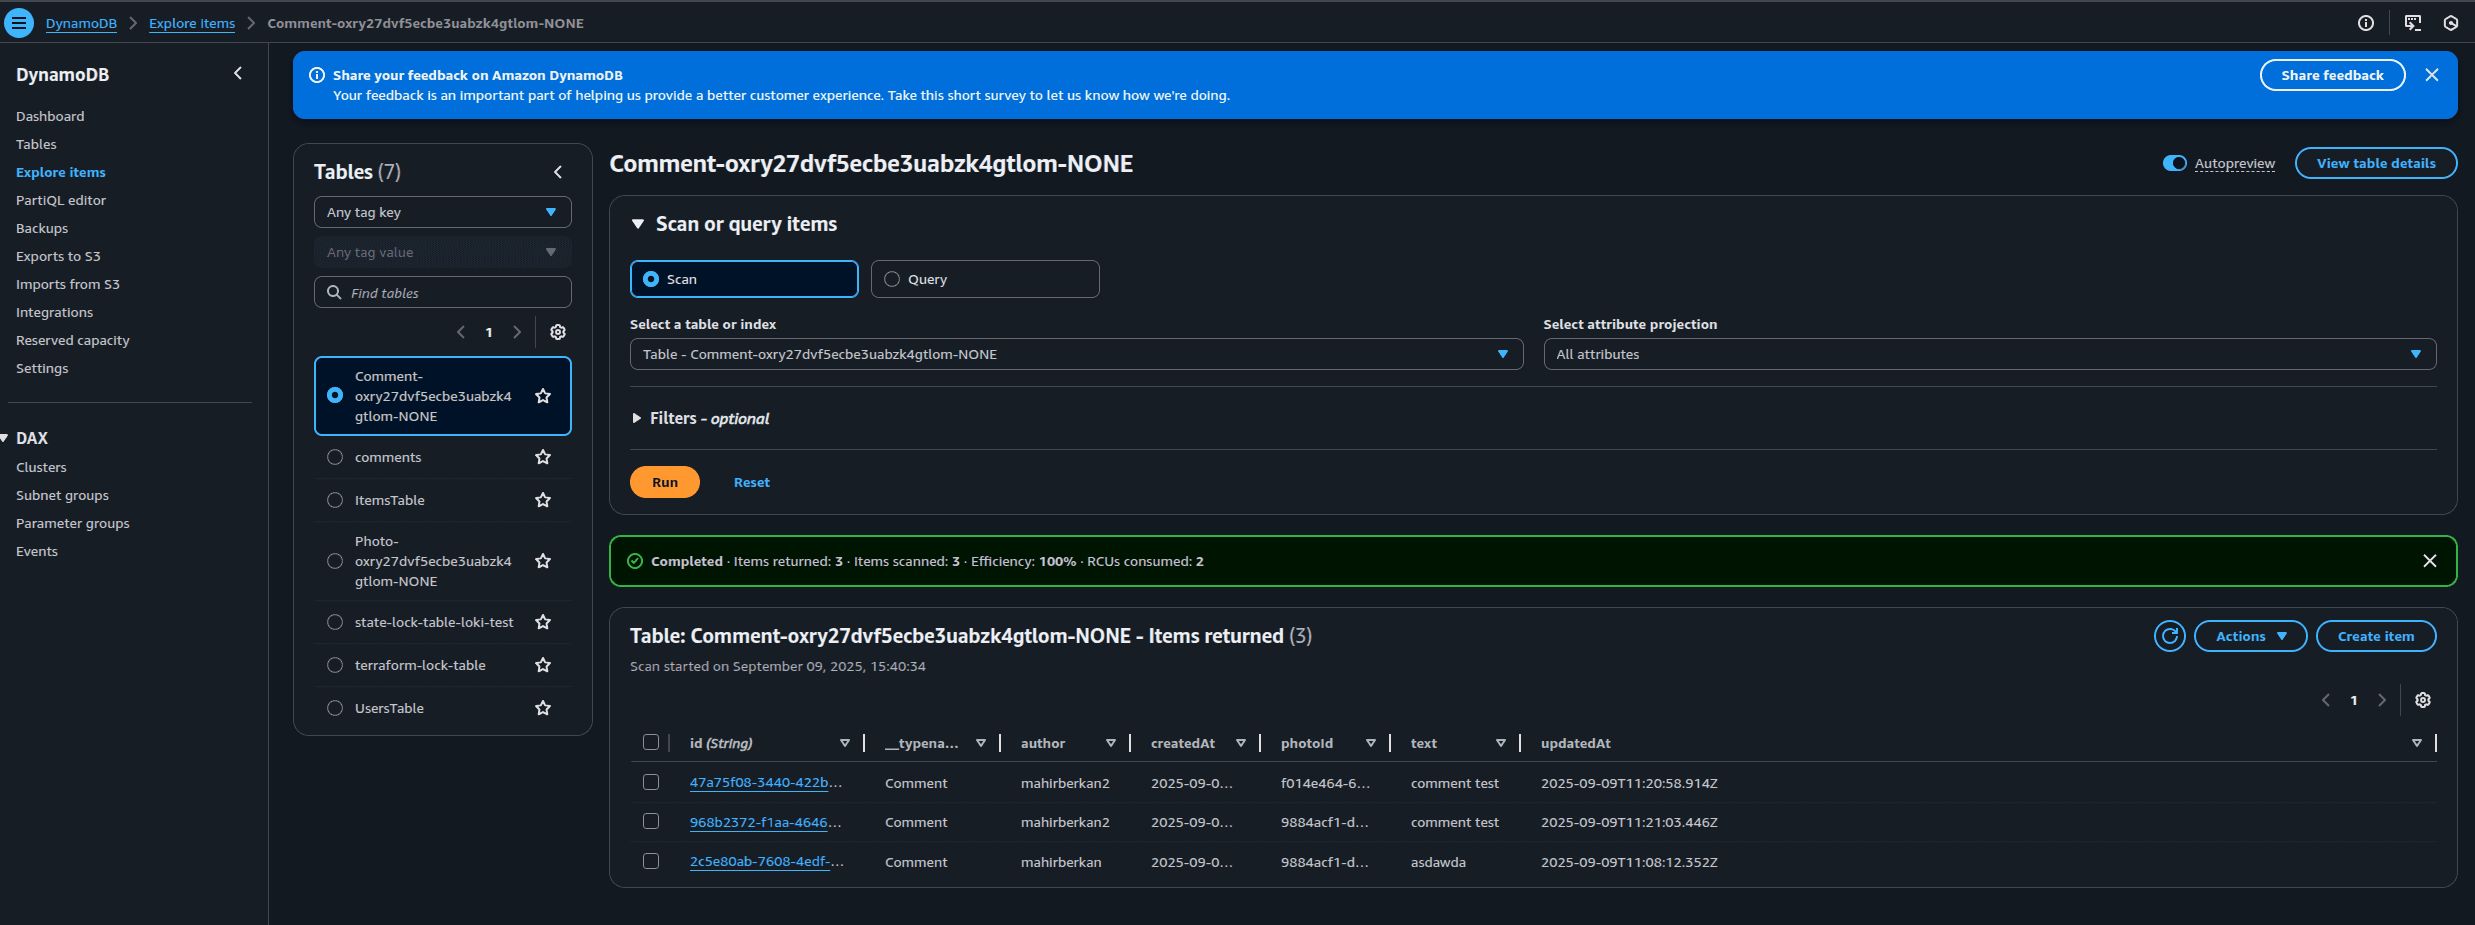The image size is (2475, 925).
Task: Open items table preferences gear icon
Action: 2423,700
